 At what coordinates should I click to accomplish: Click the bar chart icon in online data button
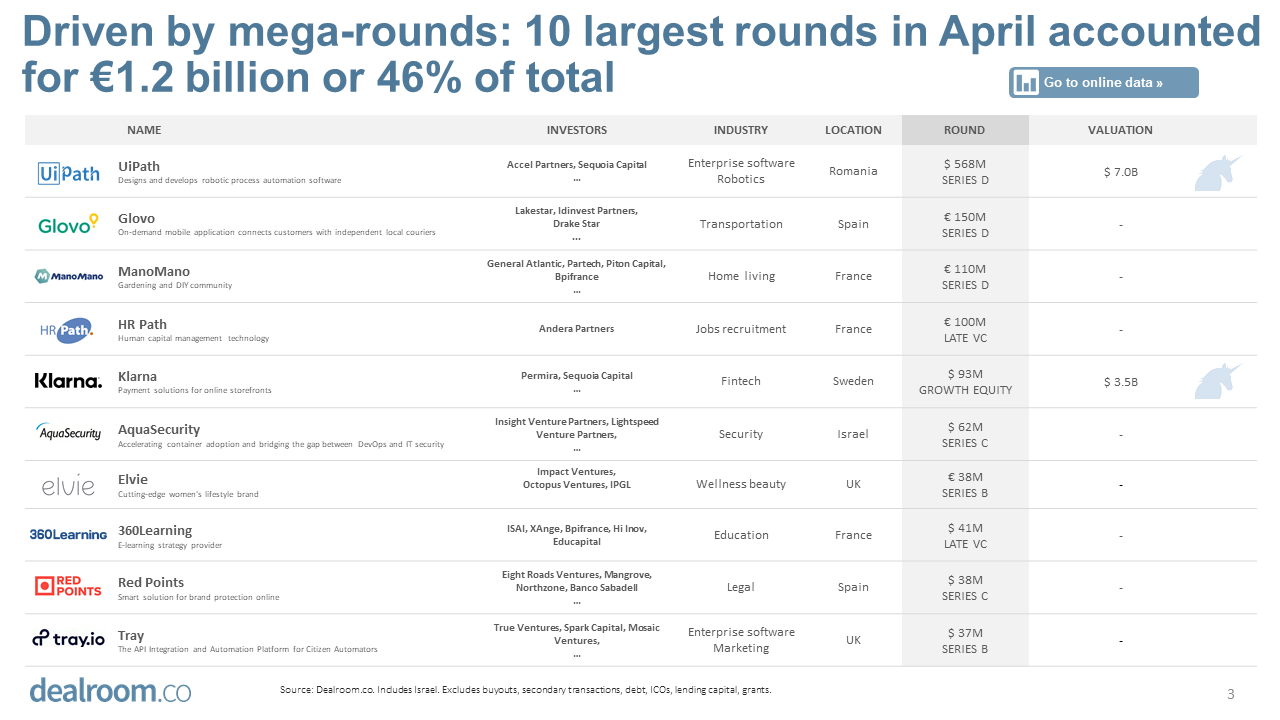[1026, 83]
